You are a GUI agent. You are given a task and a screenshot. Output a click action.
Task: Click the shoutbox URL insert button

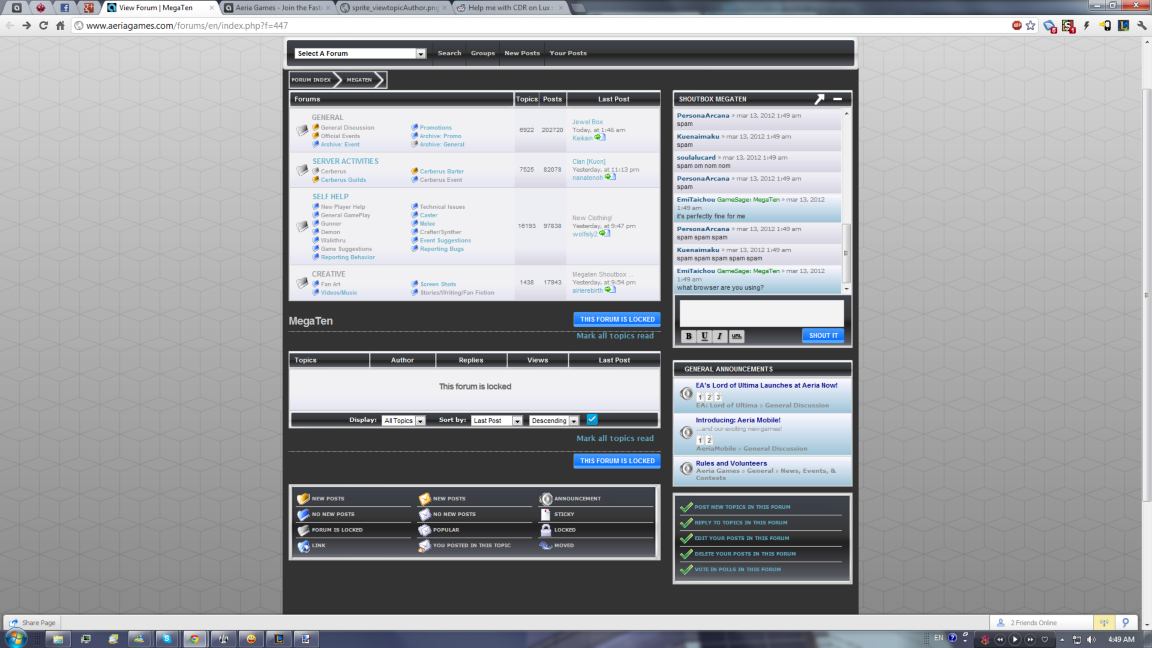736,336
